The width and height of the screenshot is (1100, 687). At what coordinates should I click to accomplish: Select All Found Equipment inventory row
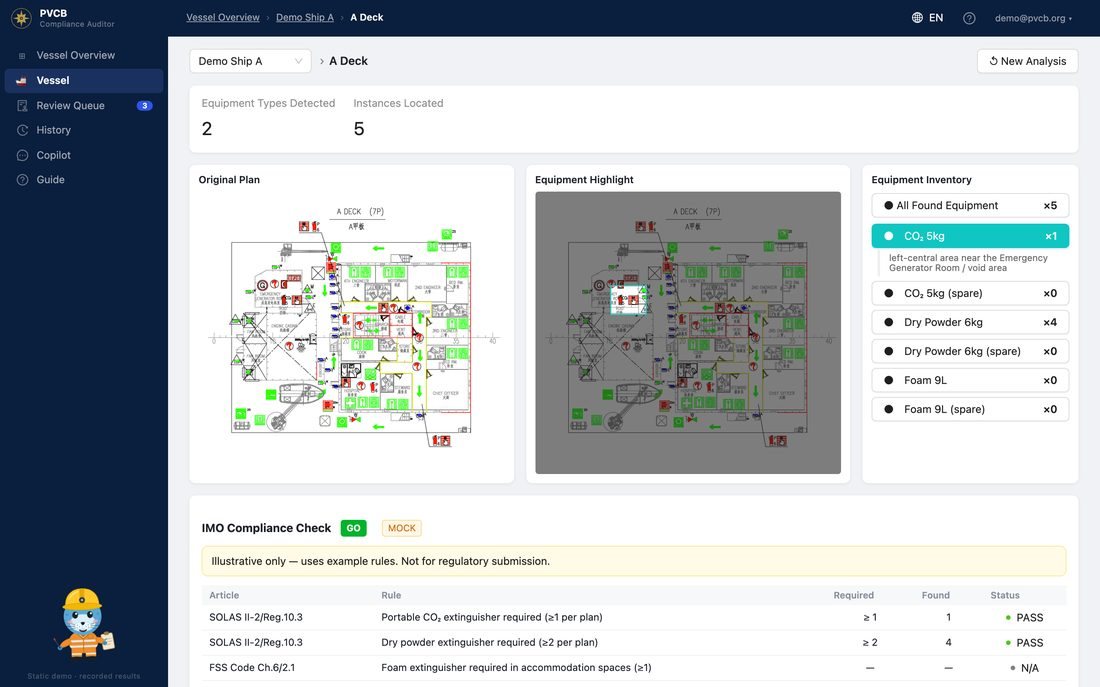(x=970, y=206)
